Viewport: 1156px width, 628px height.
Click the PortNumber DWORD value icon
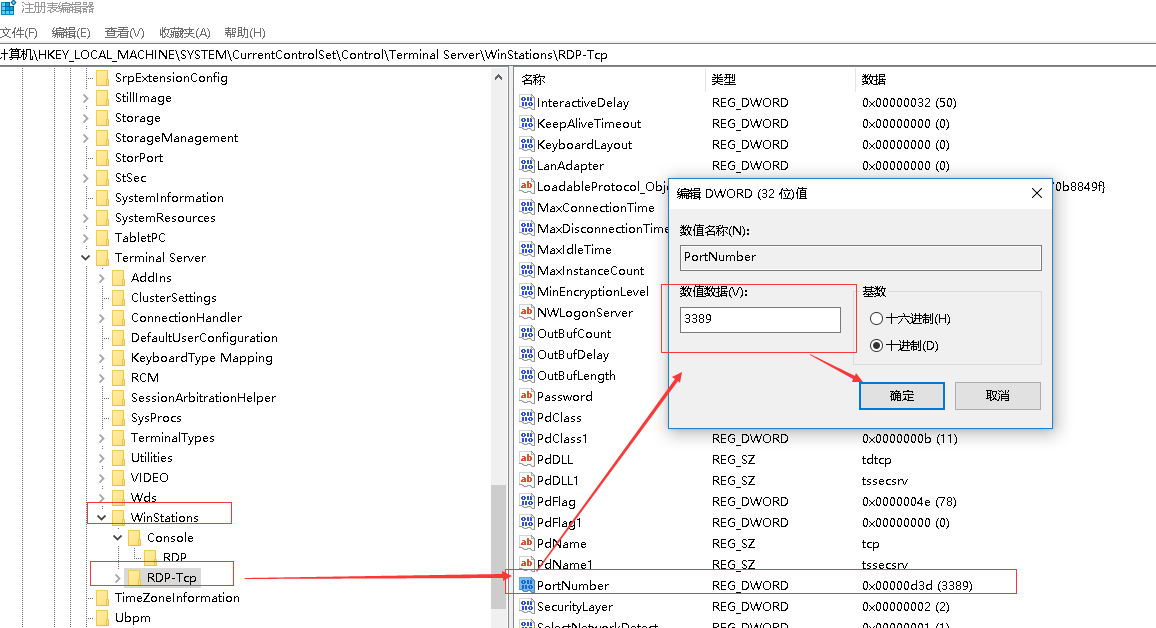click(527, 585)
